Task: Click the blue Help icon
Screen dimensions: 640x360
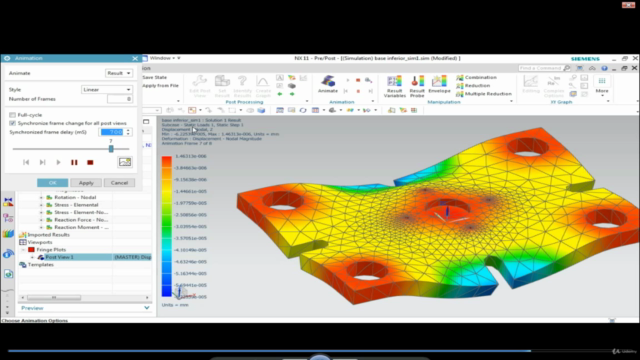Action: 604,68
